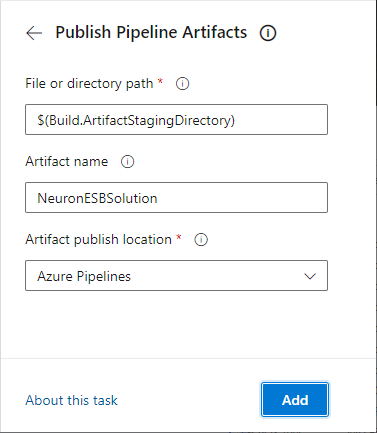Select the Artifact name label text

pos(67,162)
